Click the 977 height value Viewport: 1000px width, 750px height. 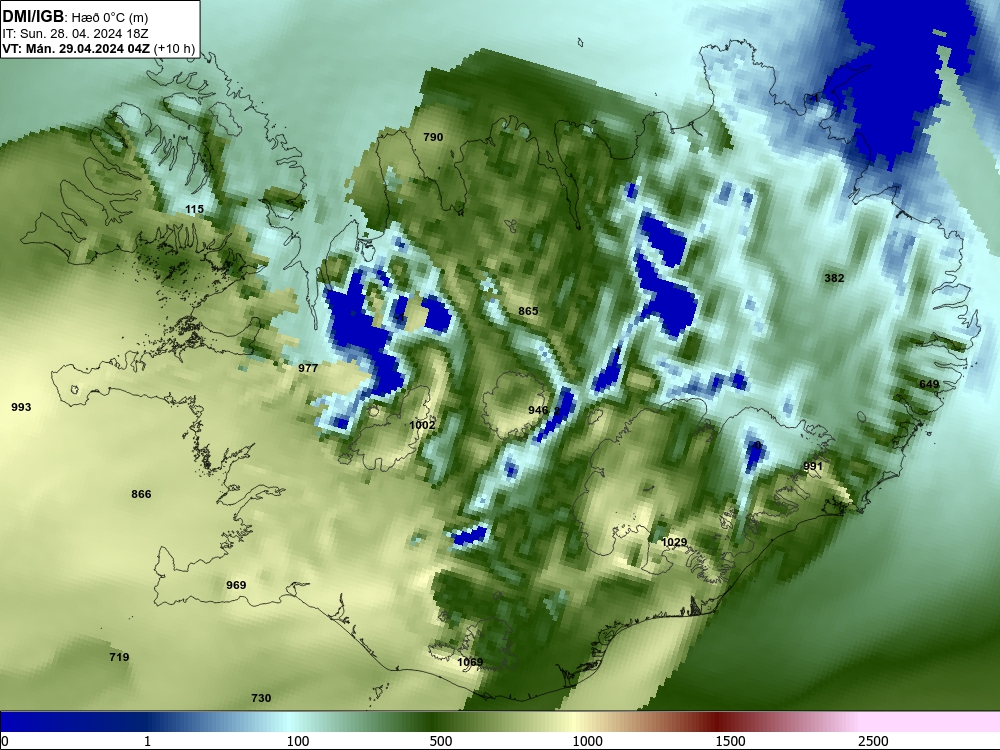coord(308,368)
